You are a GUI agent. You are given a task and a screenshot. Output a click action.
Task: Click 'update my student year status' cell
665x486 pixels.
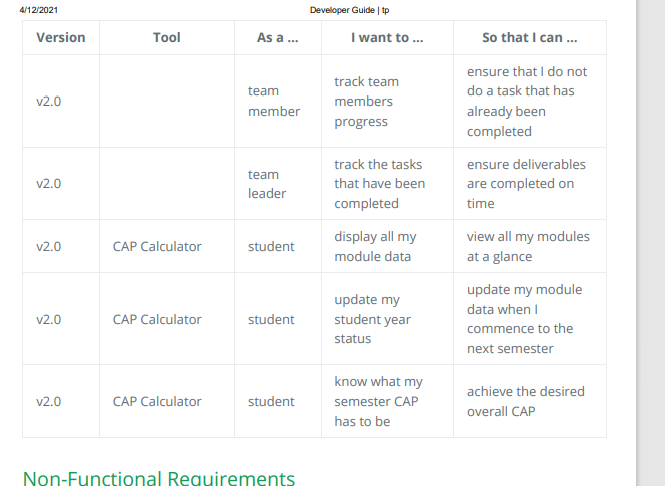(x=372, y=319)
